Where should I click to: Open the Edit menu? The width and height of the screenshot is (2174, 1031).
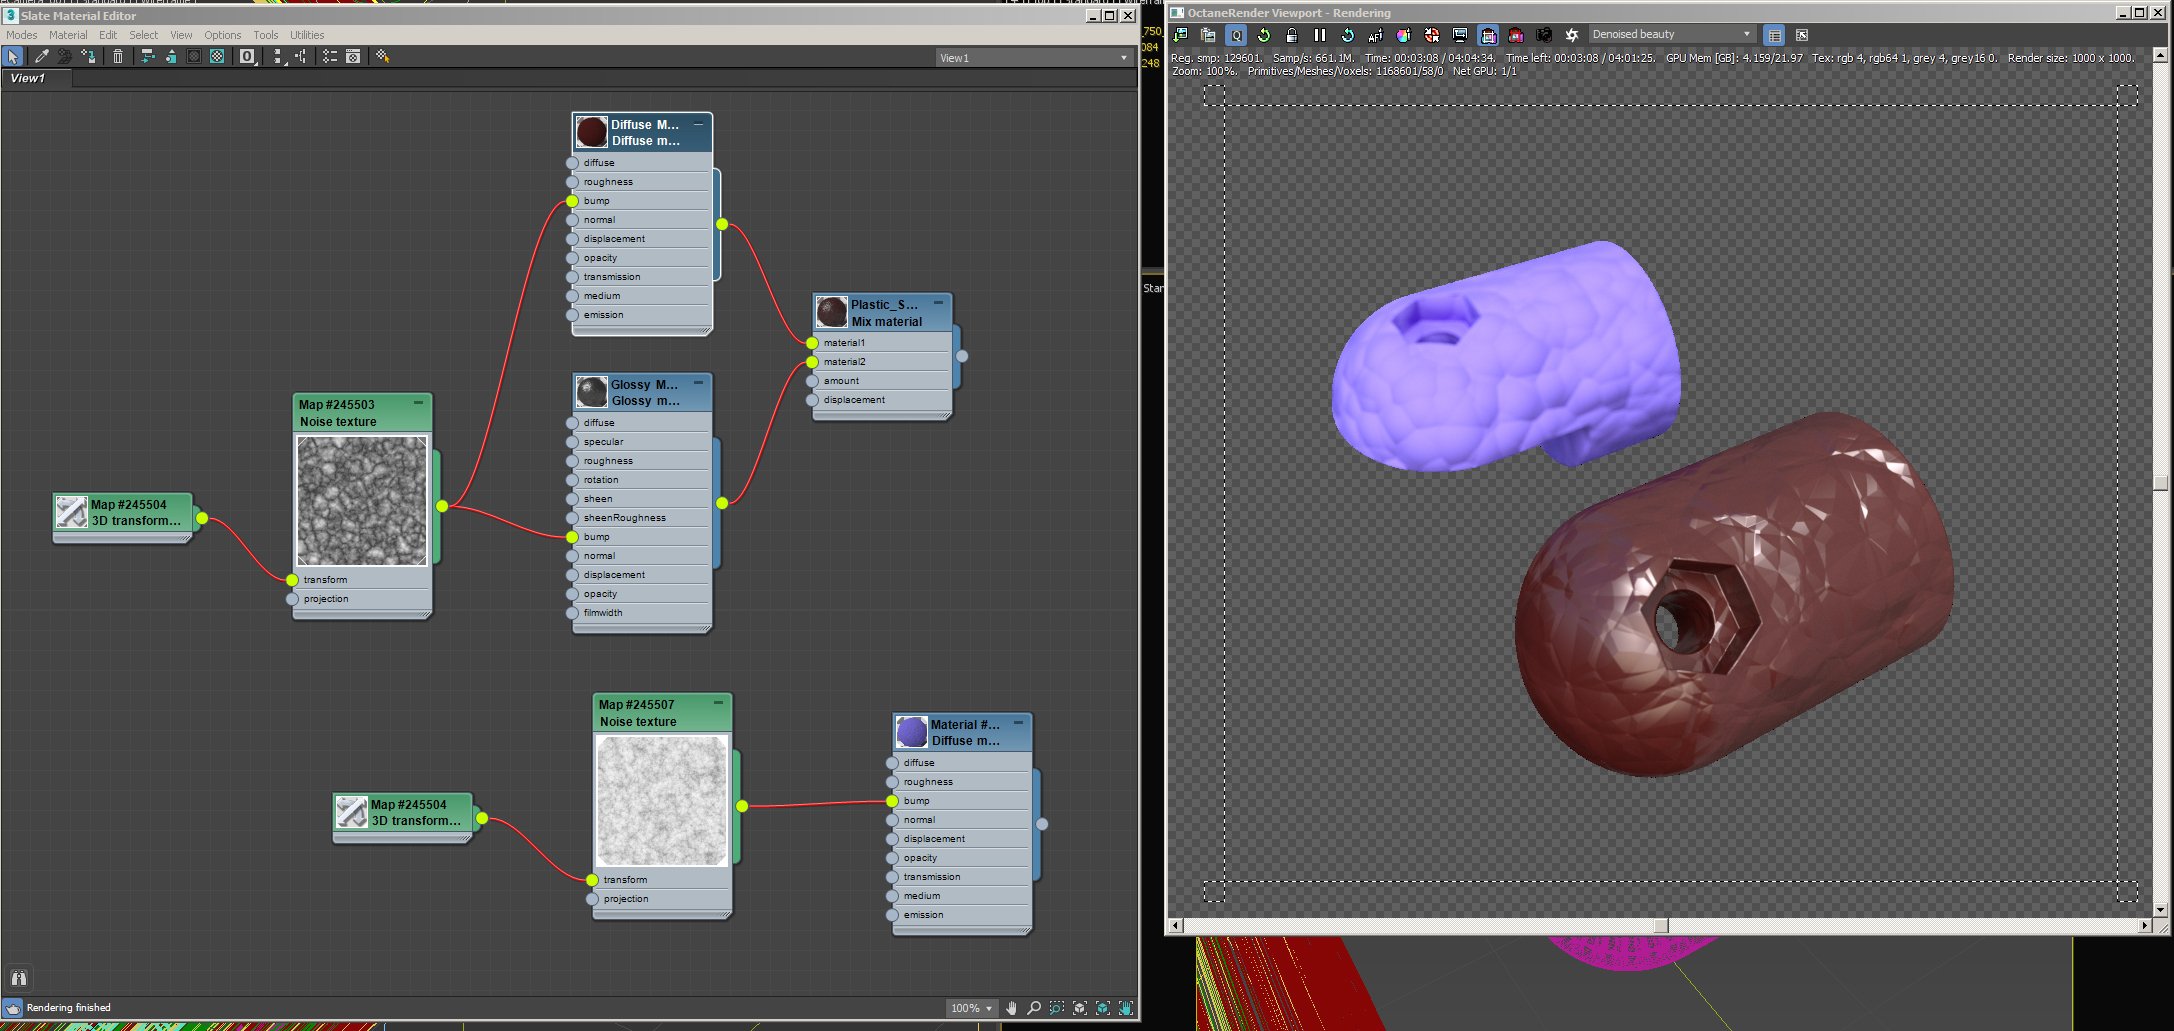click(108, 35)
